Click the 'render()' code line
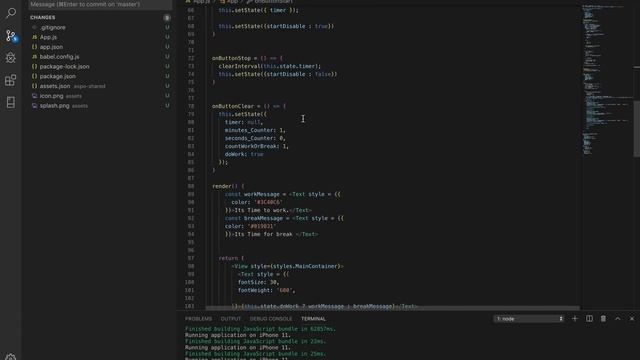This screenshot has height=360, width=640. pos(228,186)
